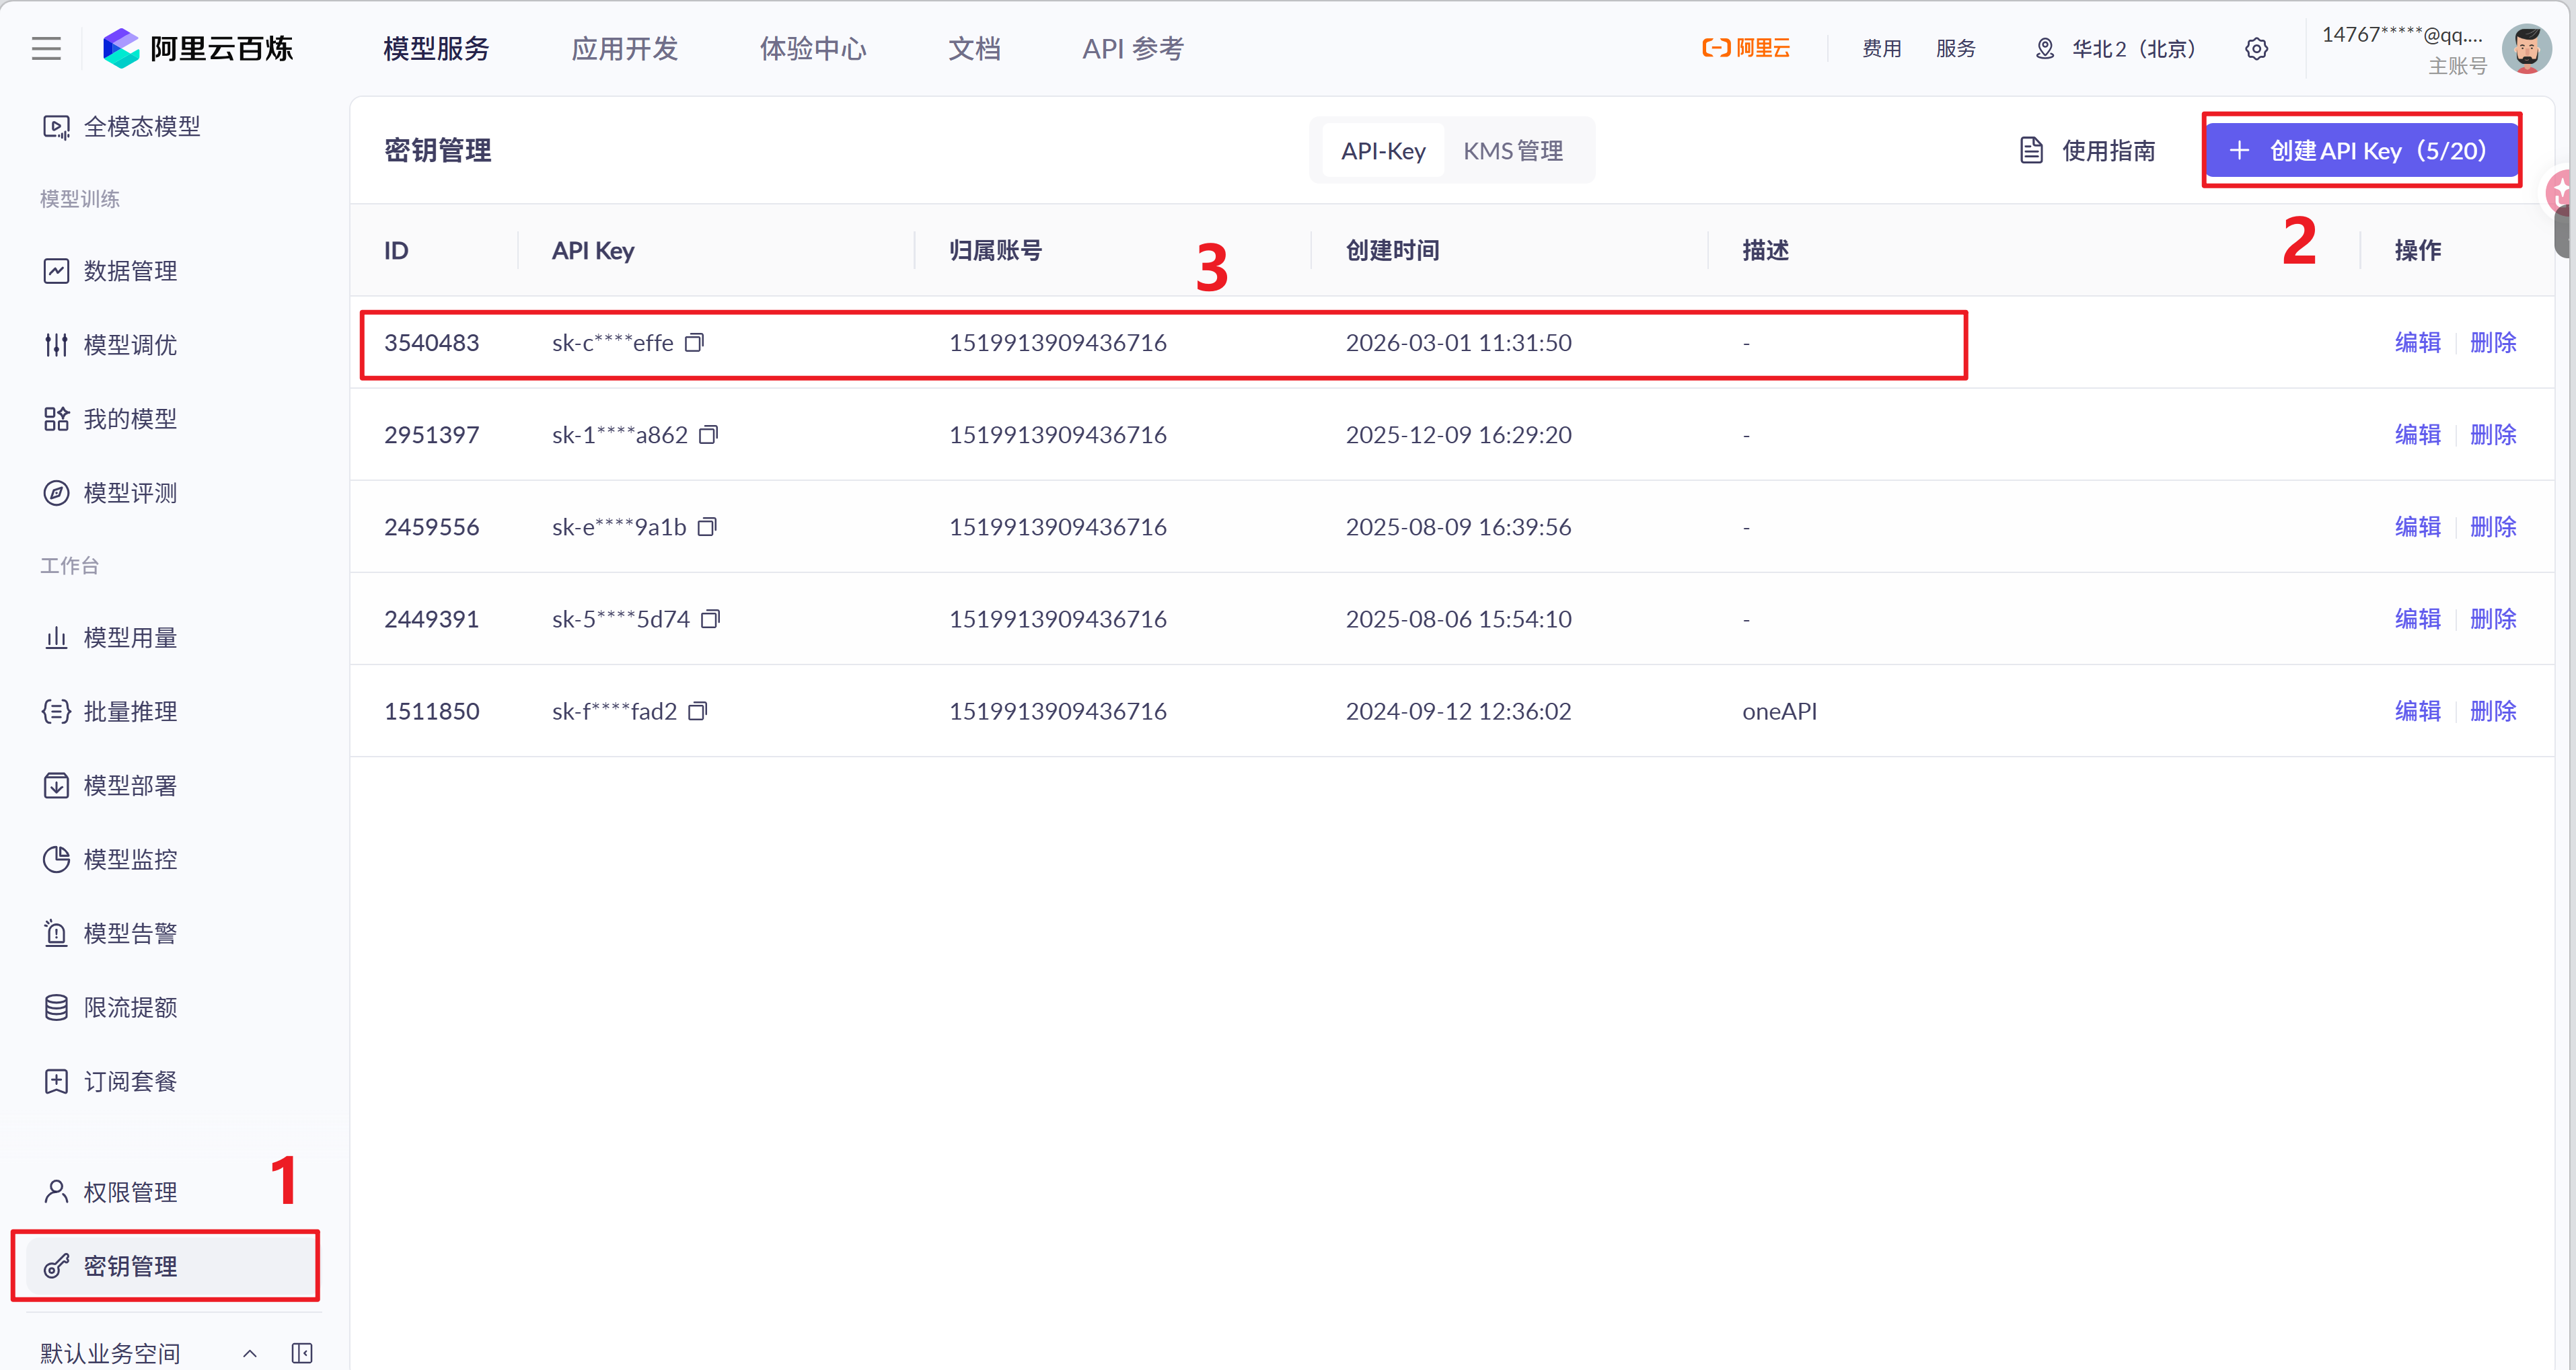
Task: Switch to the KMS 管理 tab
Action: [1512, 151]
